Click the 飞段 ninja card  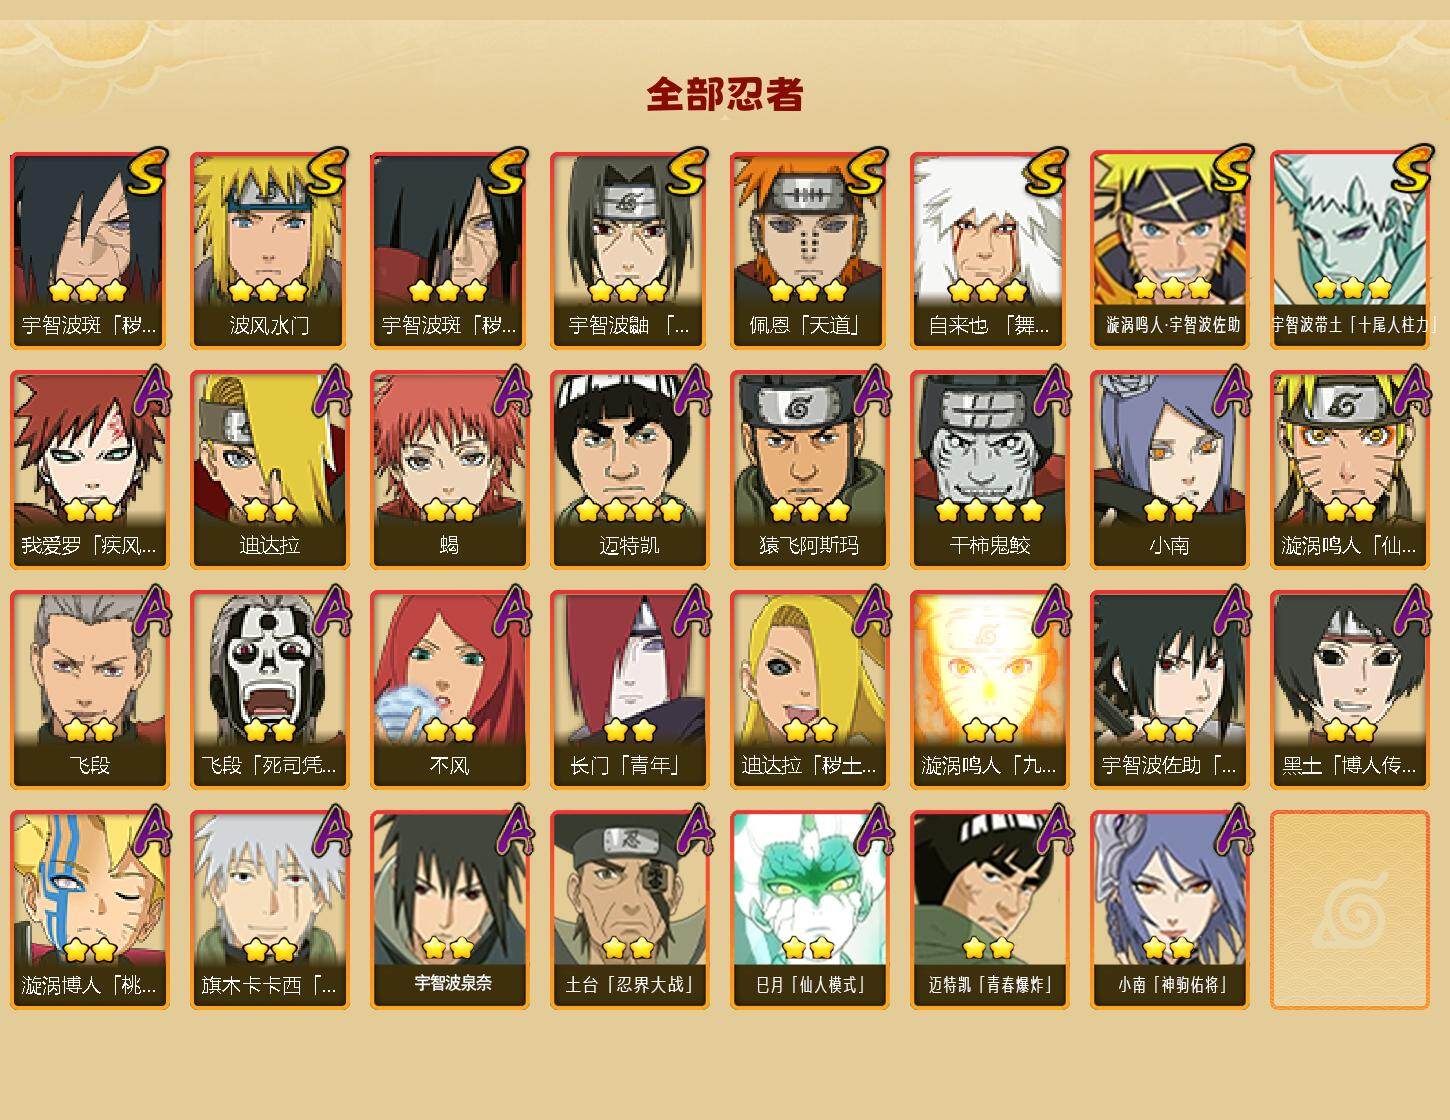89,690
